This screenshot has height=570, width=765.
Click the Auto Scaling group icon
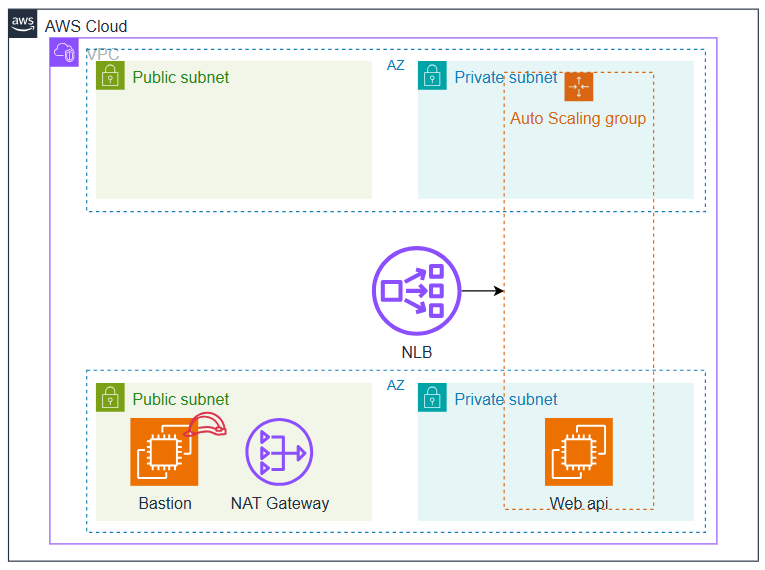pos(579,87)
